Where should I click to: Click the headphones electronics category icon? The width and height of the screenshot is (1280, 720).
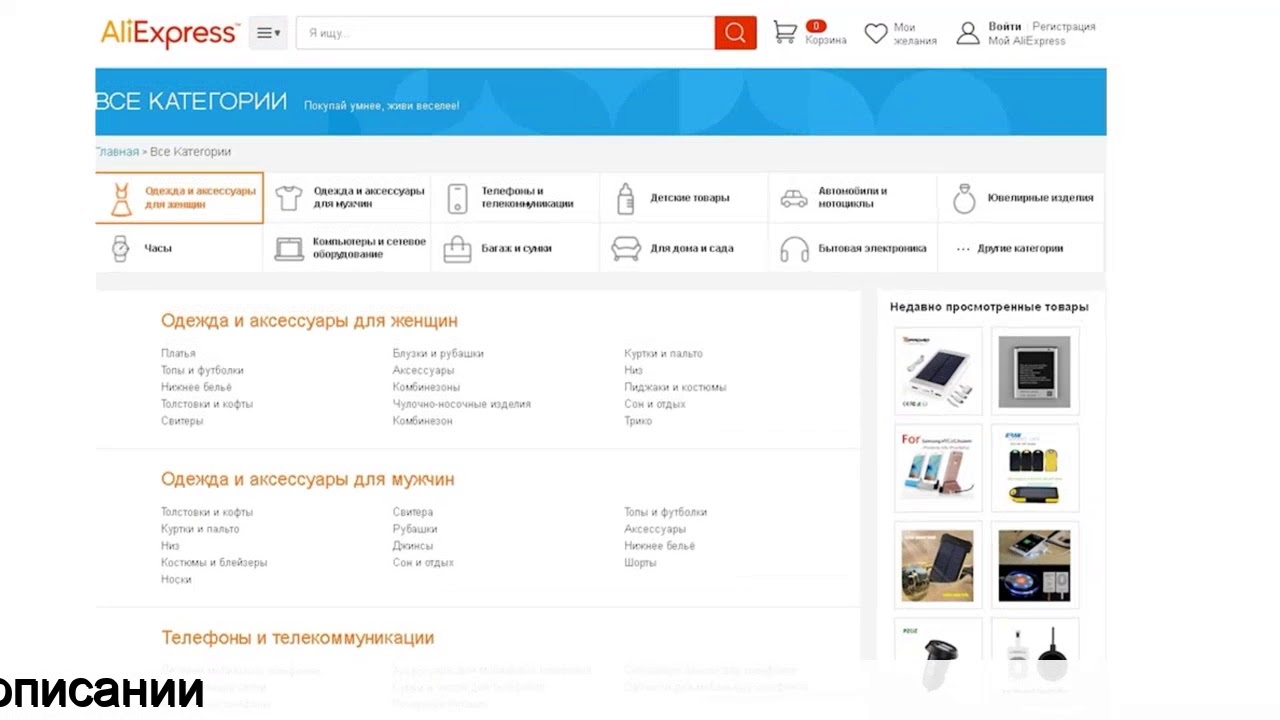(794, 248)
